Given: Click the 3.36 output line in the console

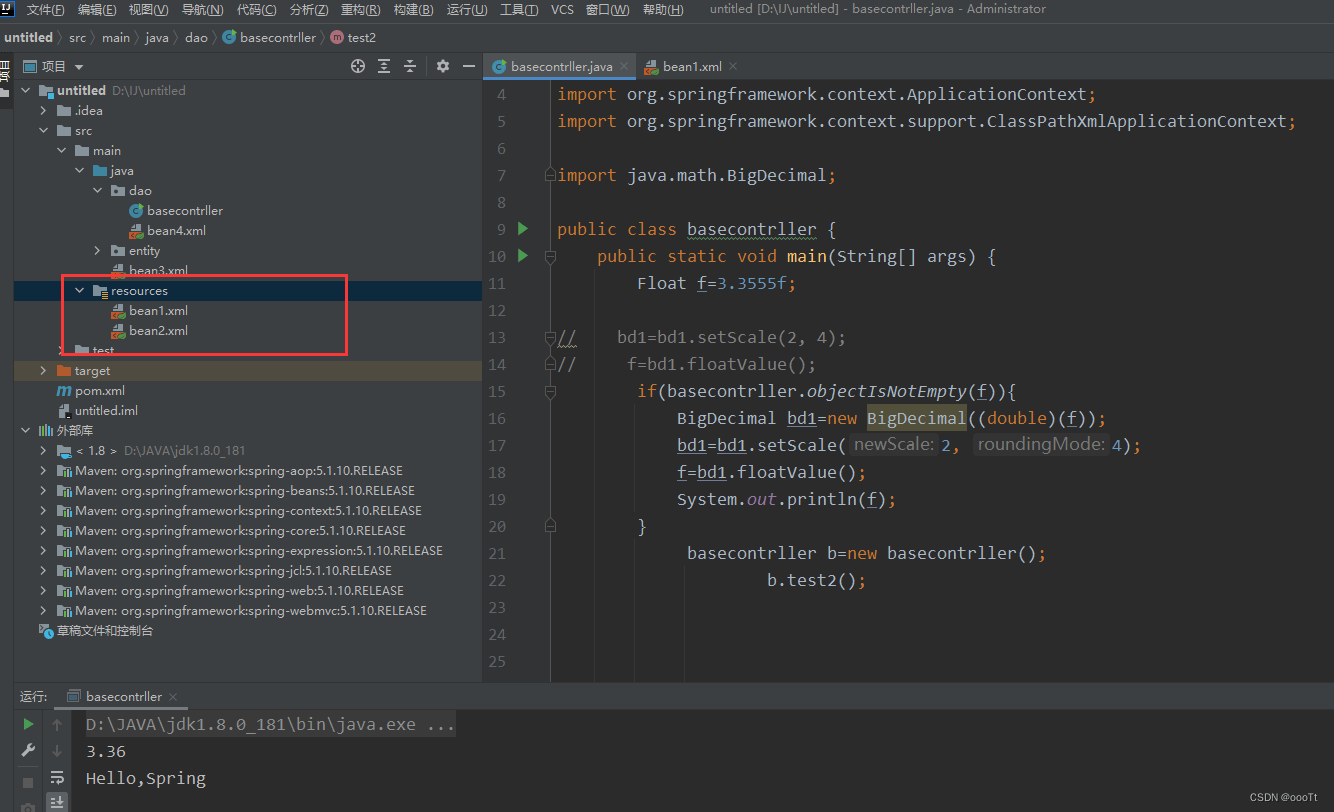Looking at the screenshot, I should (106, 751).
